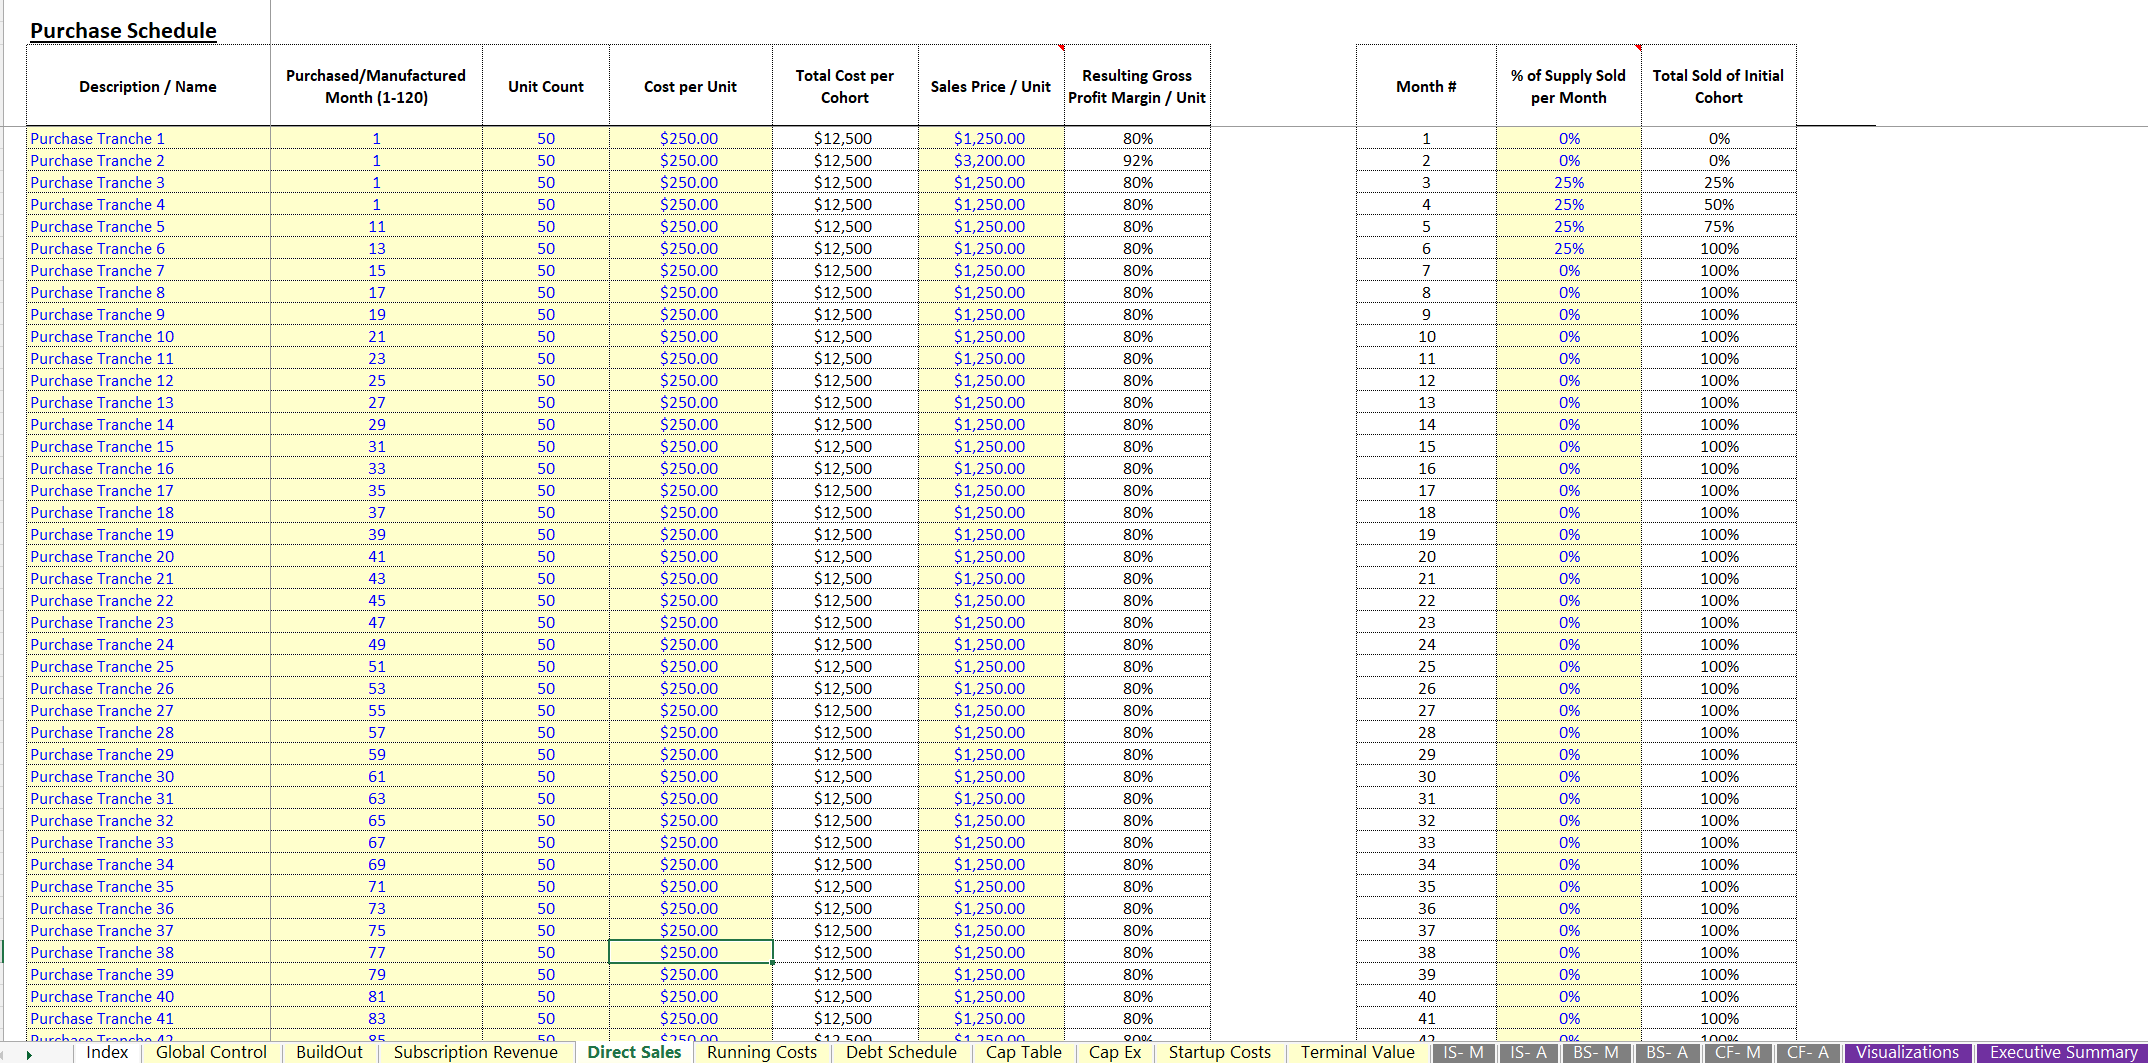Open the Terminal Value sheet tab

pyautogui.click(x=1357, y=1052)
